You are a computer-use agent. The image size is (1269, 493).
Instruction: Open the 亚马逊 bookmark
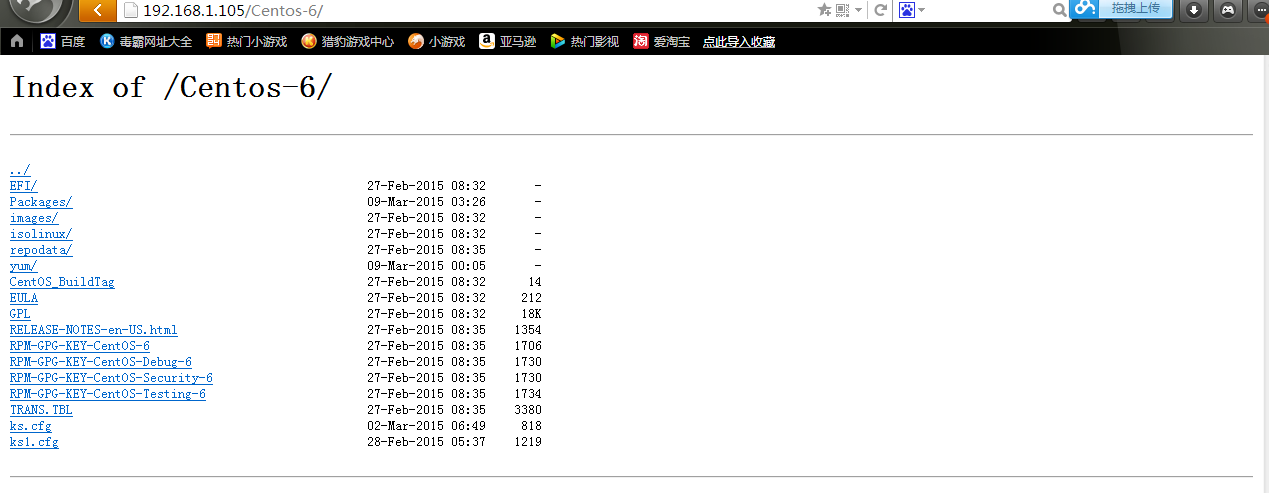(x=507, y=41)
